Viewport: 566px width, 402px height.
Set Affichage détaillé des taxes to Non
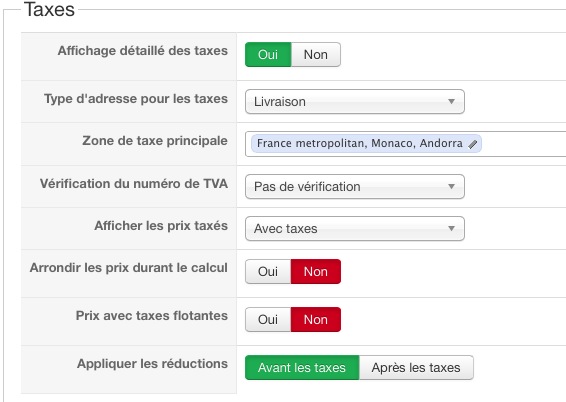(x=316, y=54)
